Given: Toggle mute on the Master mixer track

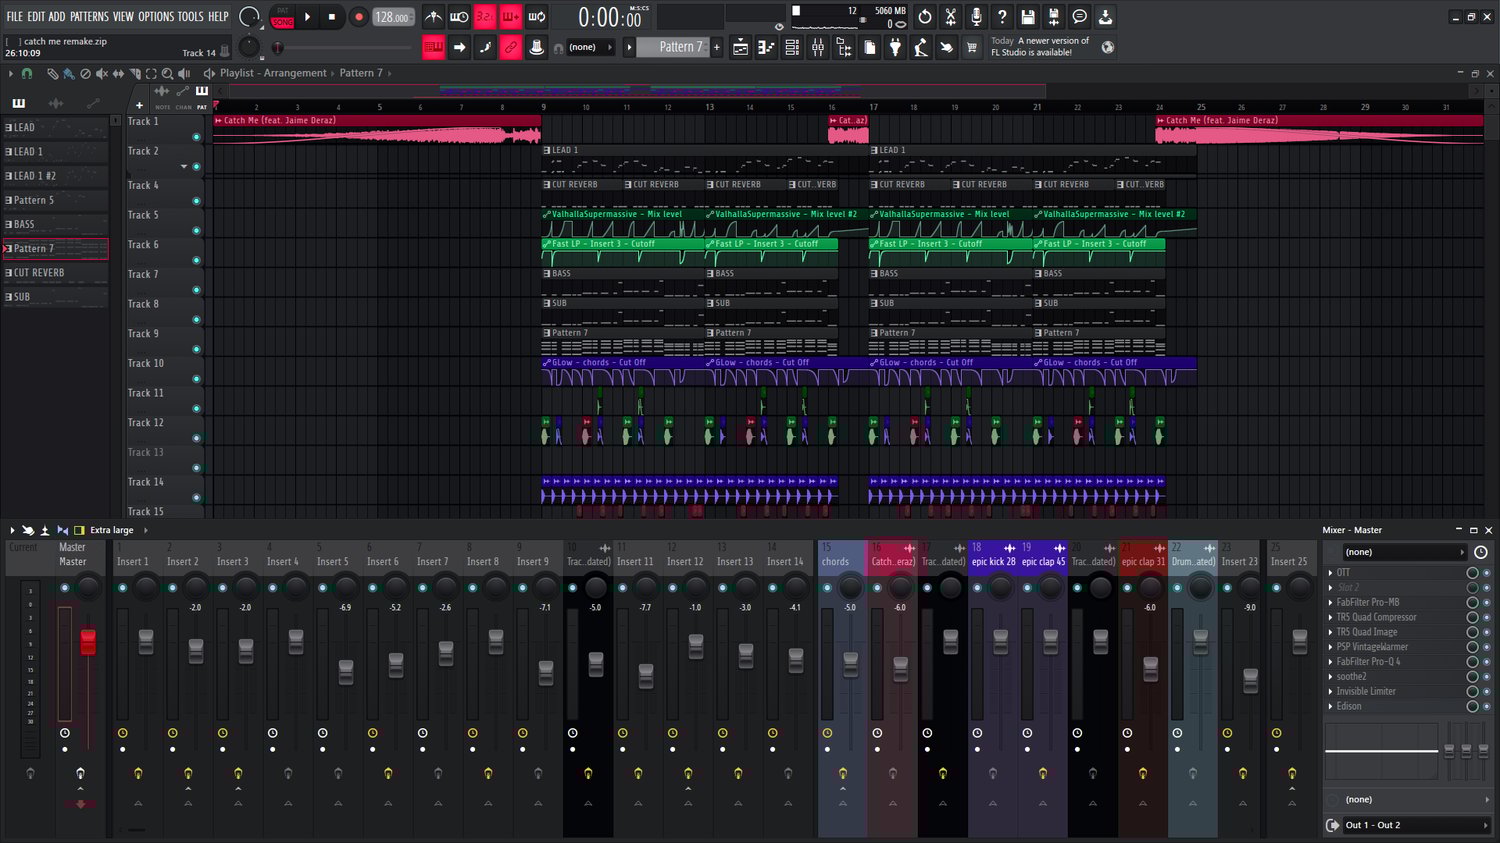Looking at the screenshot, I should pos(65,587).
